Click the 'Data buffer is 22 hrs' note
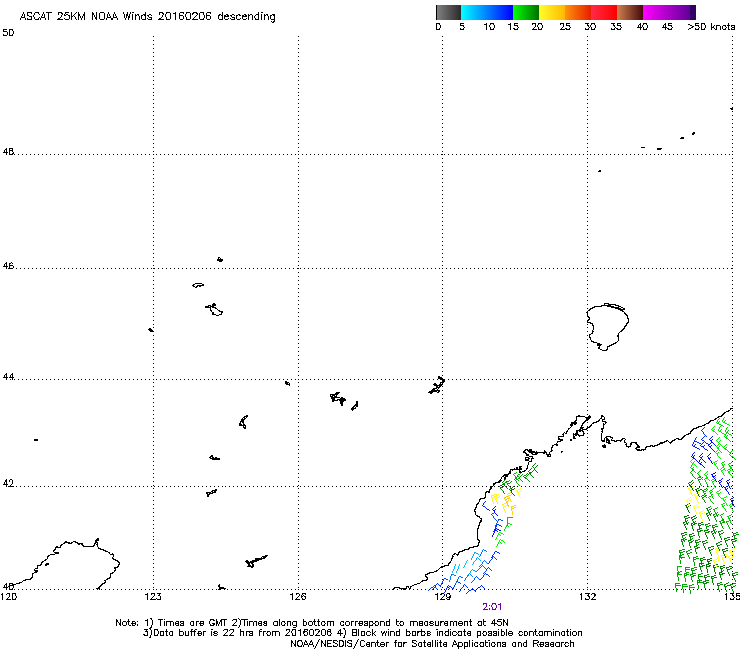740x650 pixels. point(362,633)
